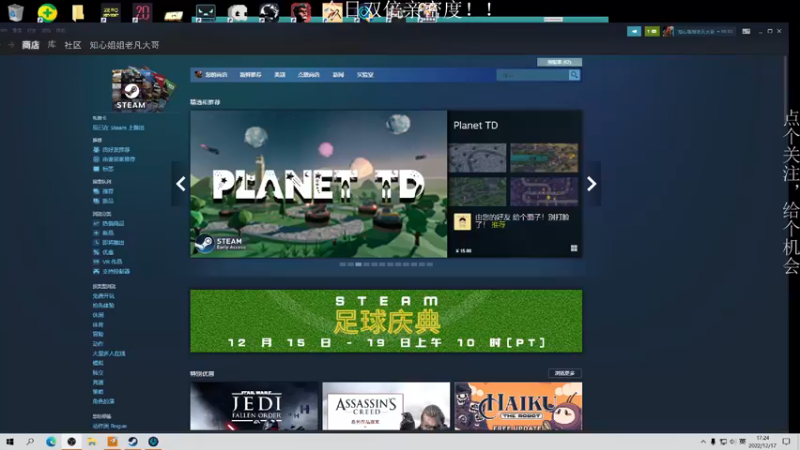This screenshot has height=450, width=800.
Task: Click the Steam forward navigation arrow
Action: click(11, 45)
